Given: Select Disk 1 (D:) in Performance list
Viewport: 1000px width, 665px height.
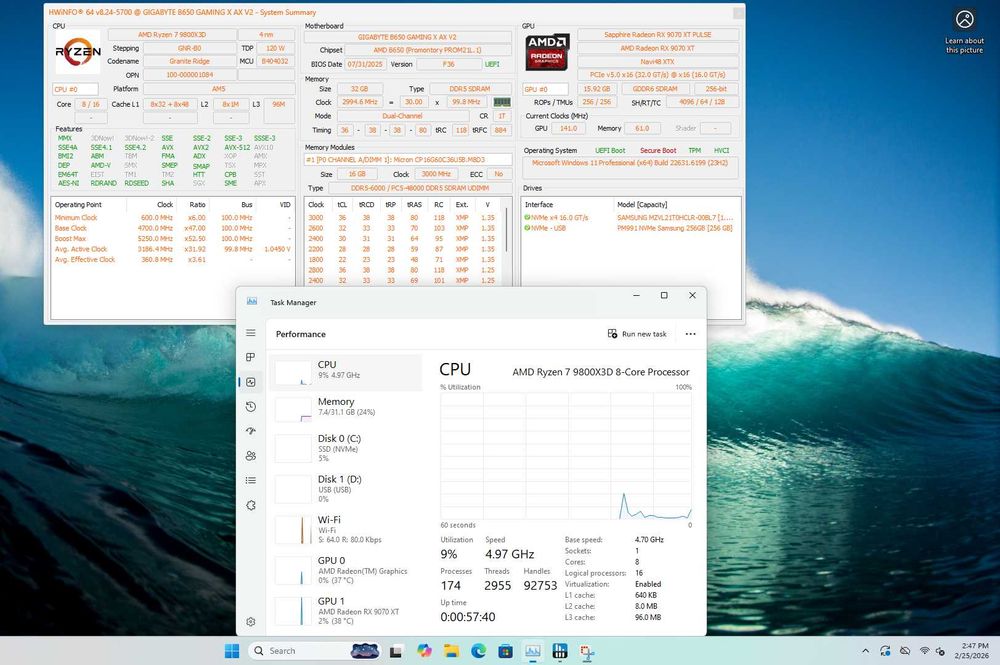Looking at the screenshot, I should coord(346,489).
